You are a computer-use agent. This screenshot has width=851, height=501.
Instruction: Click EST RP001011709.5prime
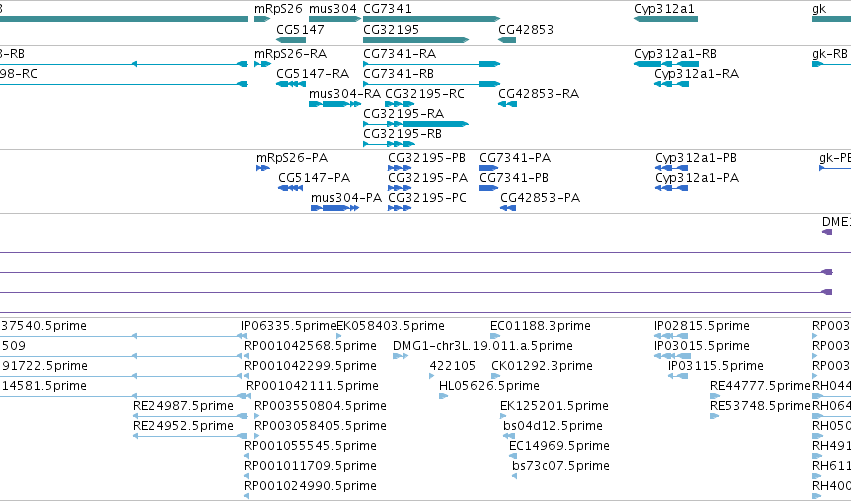(x=310, y=467)
